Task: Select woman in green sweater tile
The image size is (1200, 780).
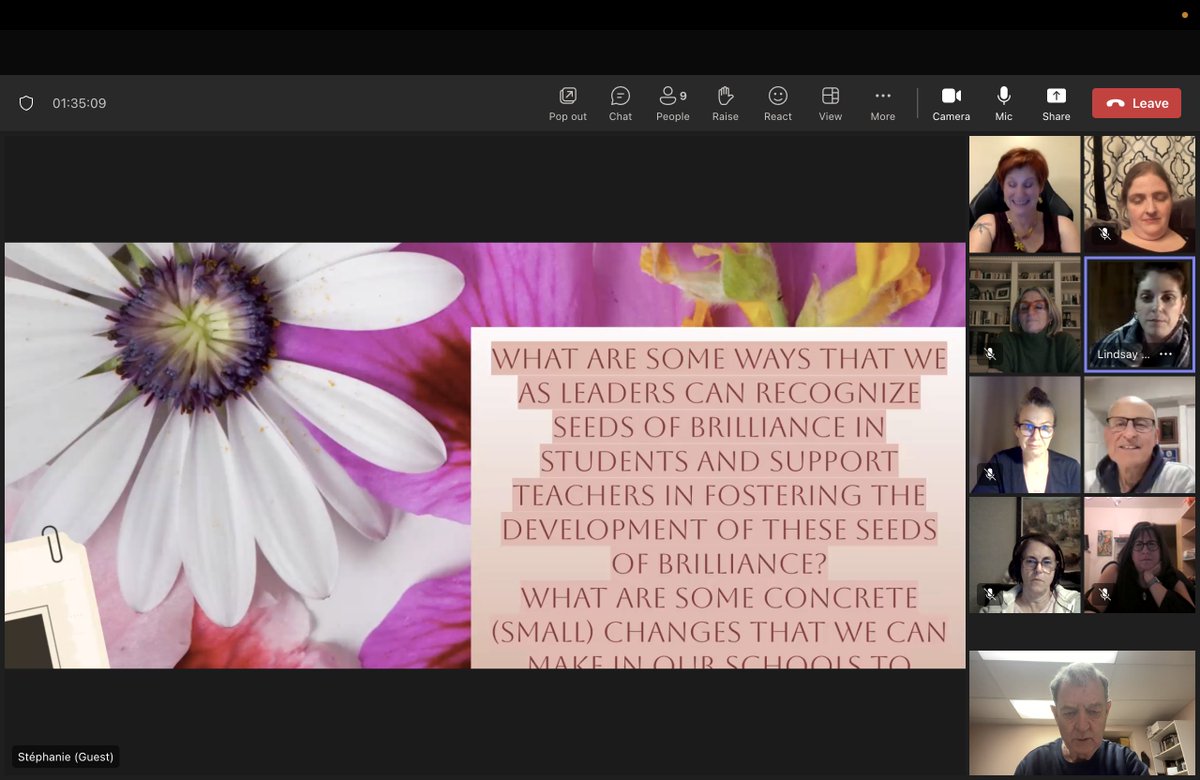Action: click(1025, 314)
